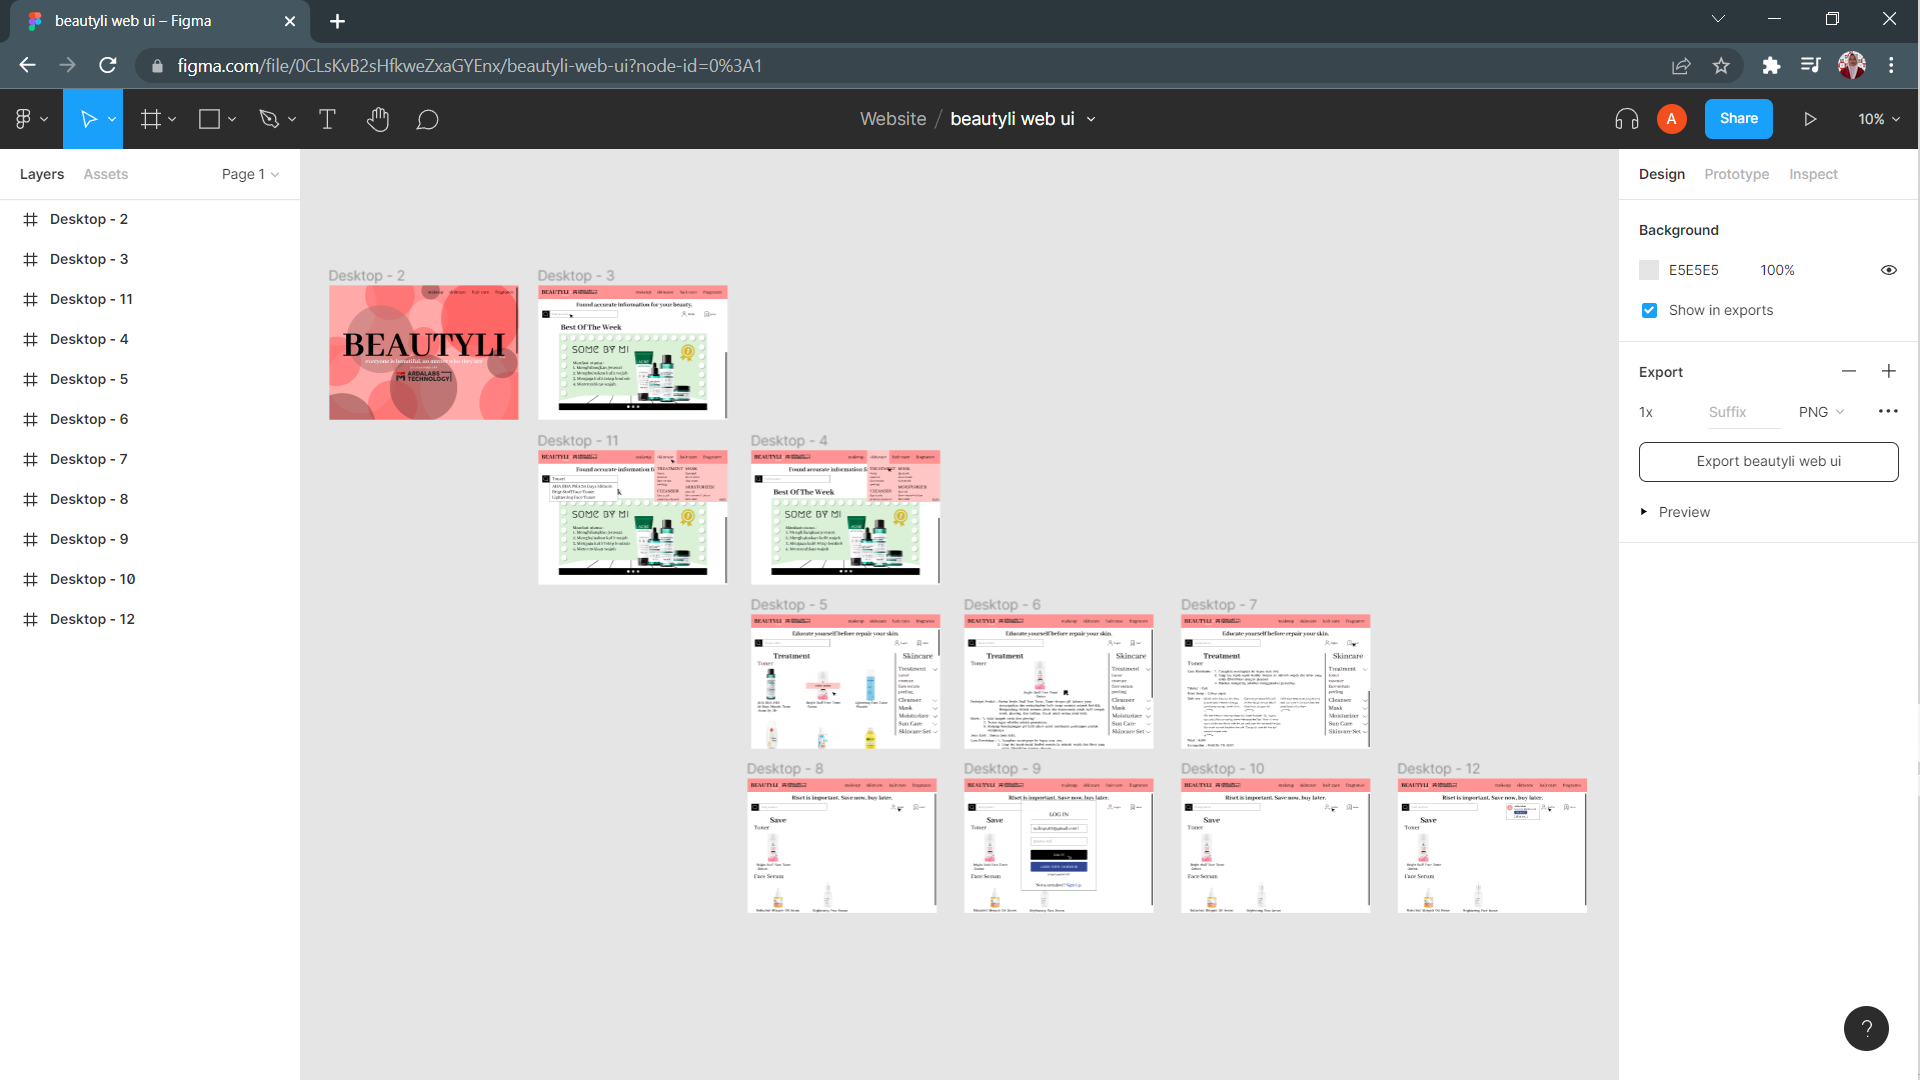The height and width of the screenshot is (1080, 1920).
Task: Select the Comment tool
Action: point(427,120)
